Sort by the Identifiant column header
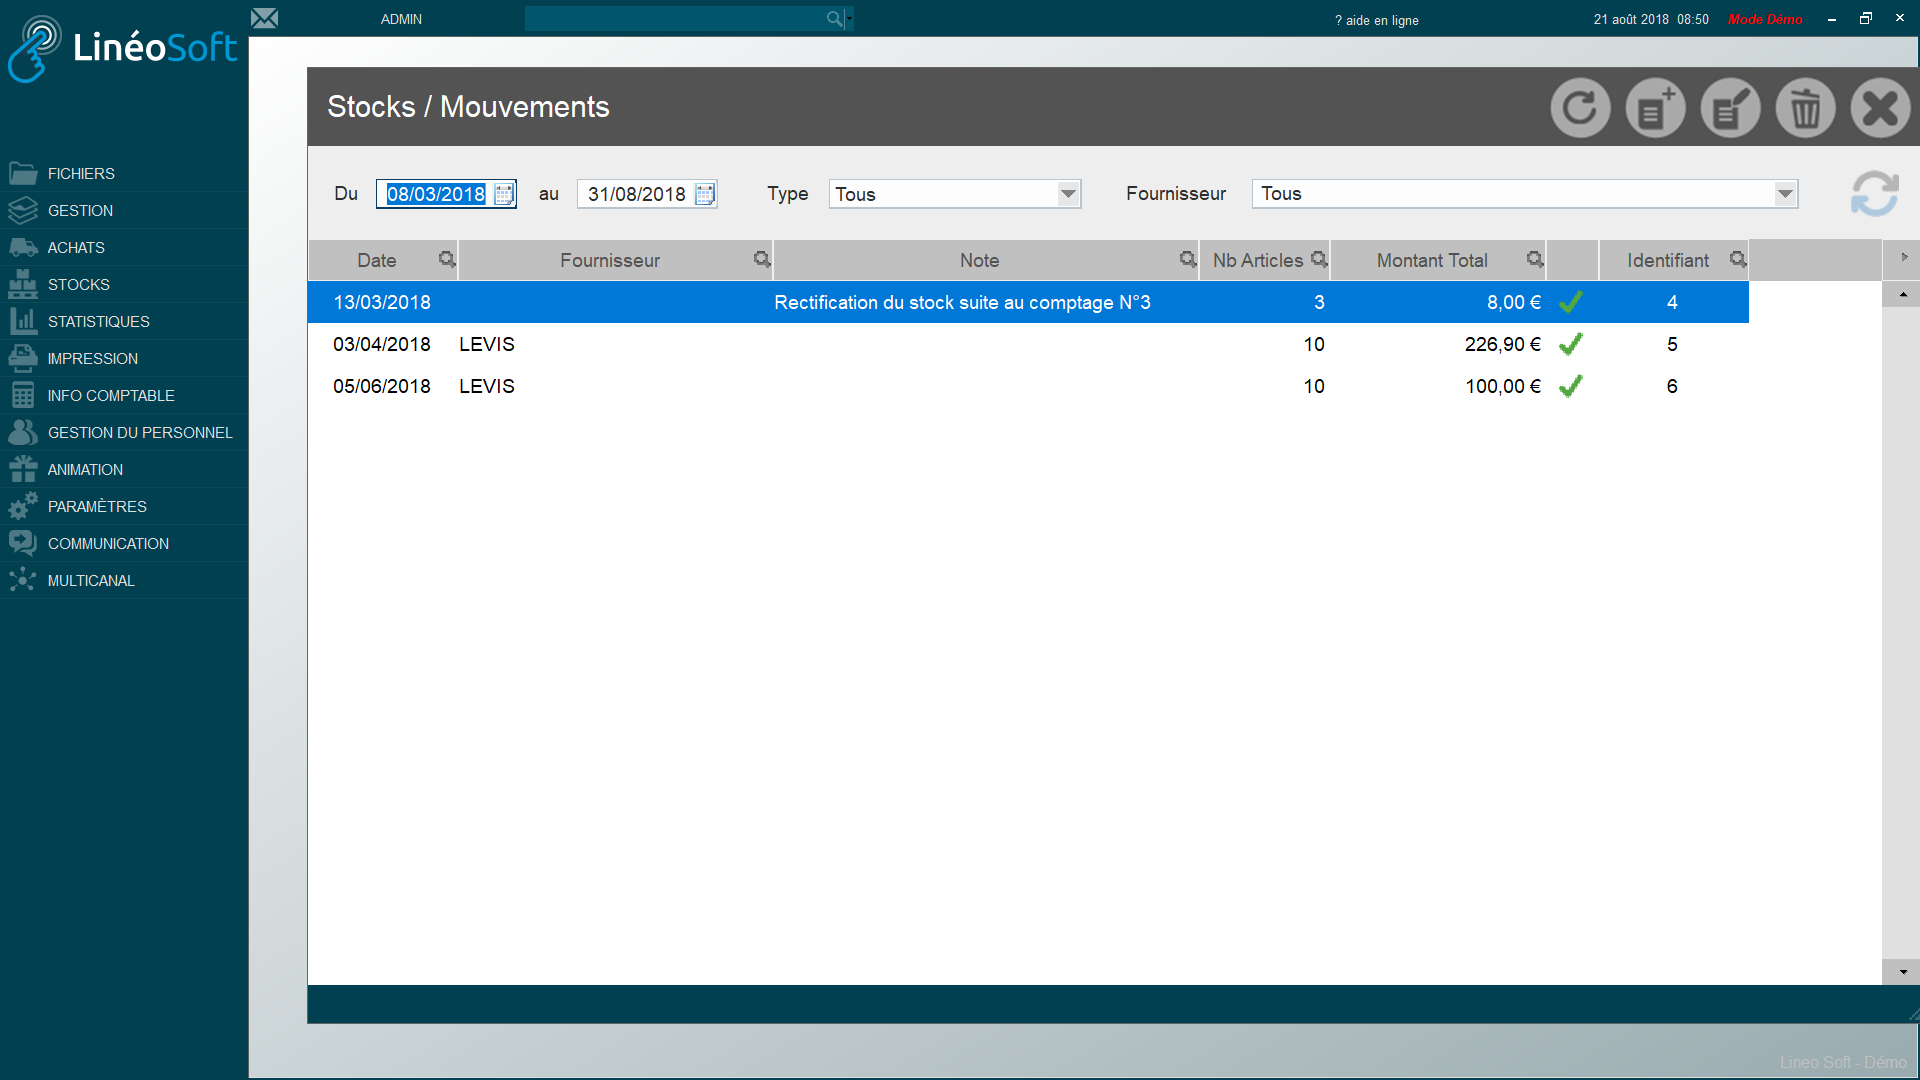 [x=1667, y=260]
